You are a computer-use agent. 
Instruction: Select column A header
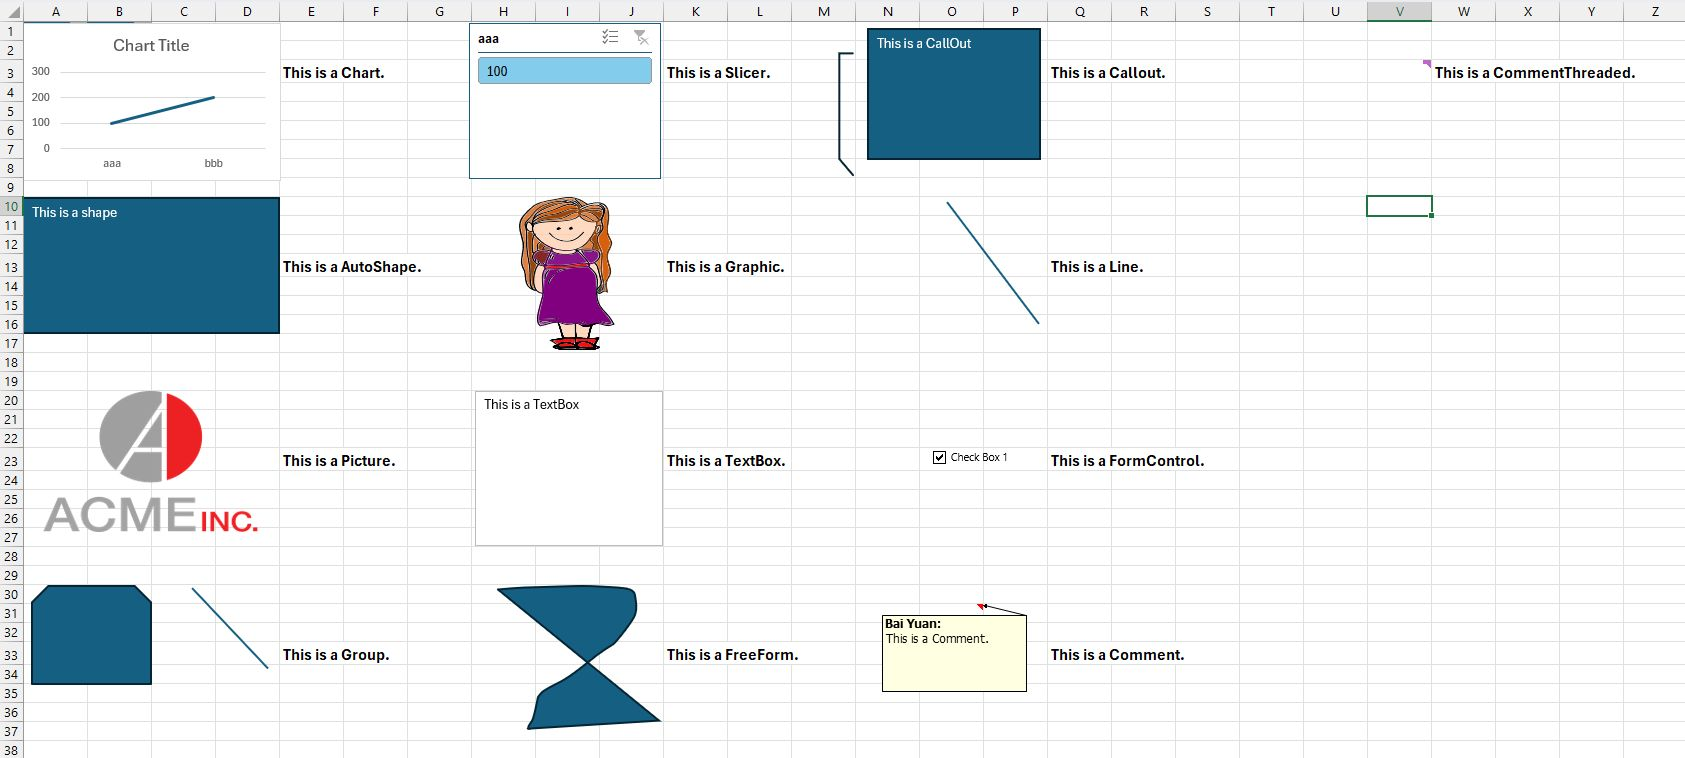pyautogui.click(x=55, y=11)
